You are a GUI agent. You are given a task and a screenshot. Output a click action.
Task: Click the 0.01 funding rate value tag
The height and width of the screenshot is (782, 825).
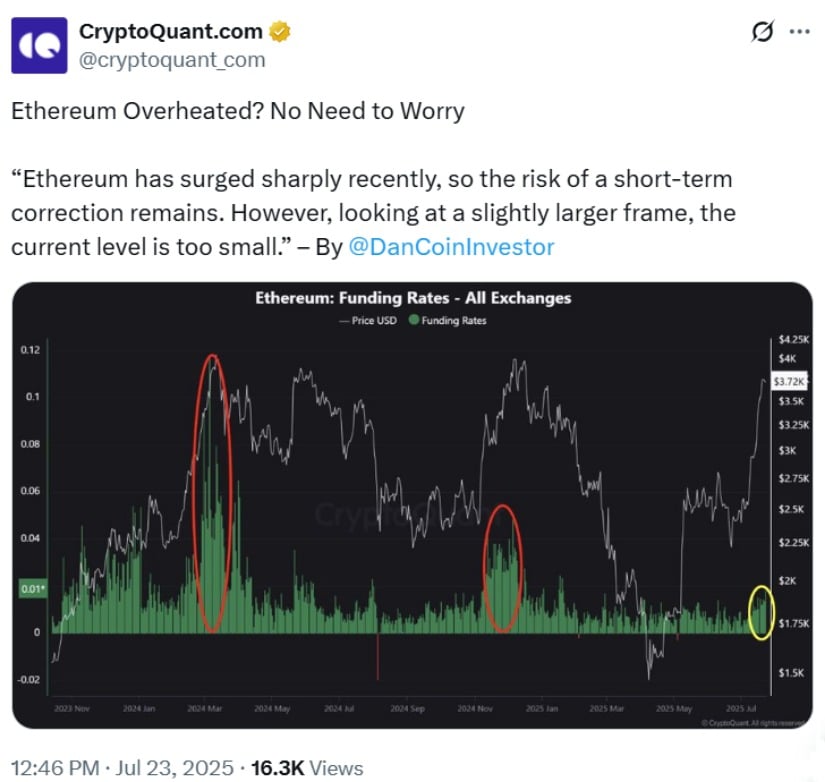[x=33, y=588]
